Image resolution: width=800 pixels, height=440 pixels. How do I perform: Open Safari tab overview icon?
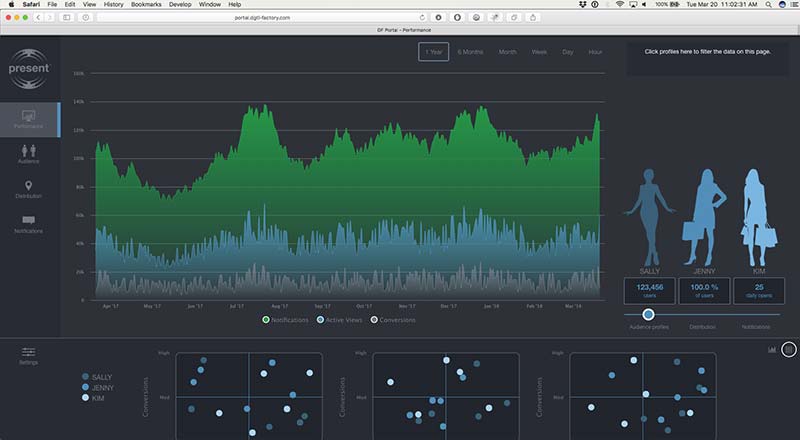(514, 17)
